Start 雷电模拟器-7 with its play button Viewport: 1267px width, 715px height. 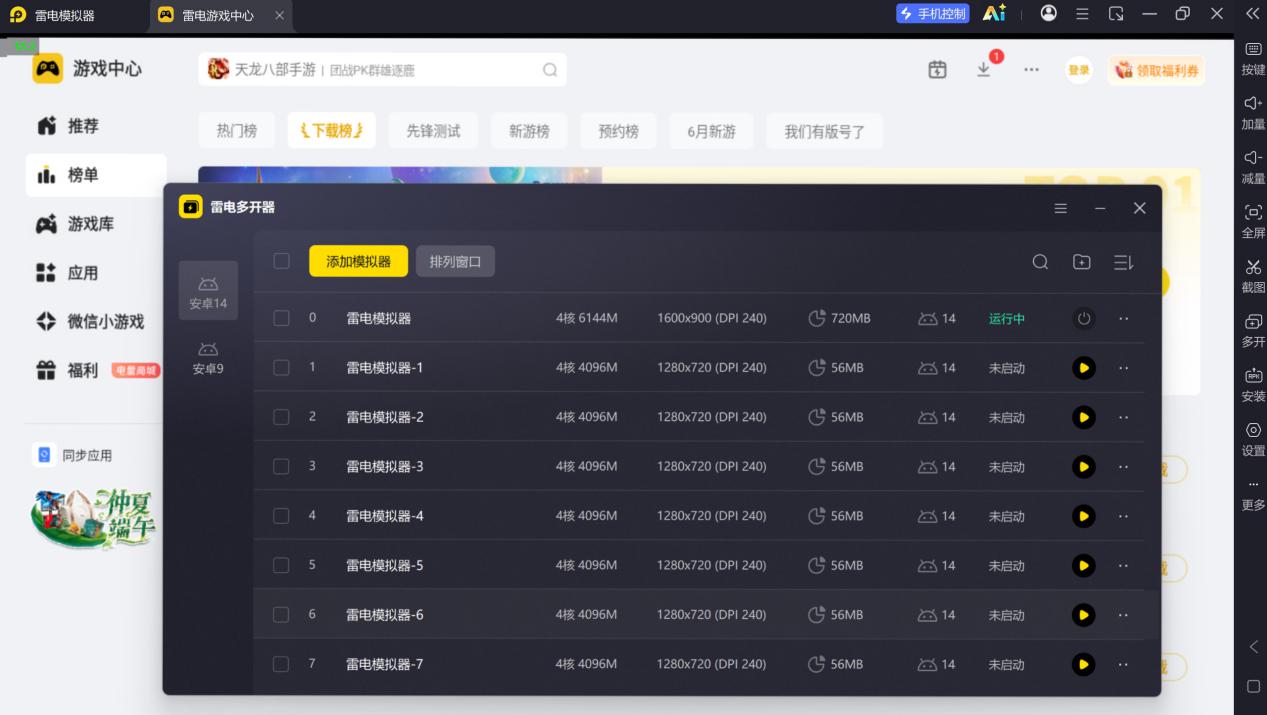1083,664
